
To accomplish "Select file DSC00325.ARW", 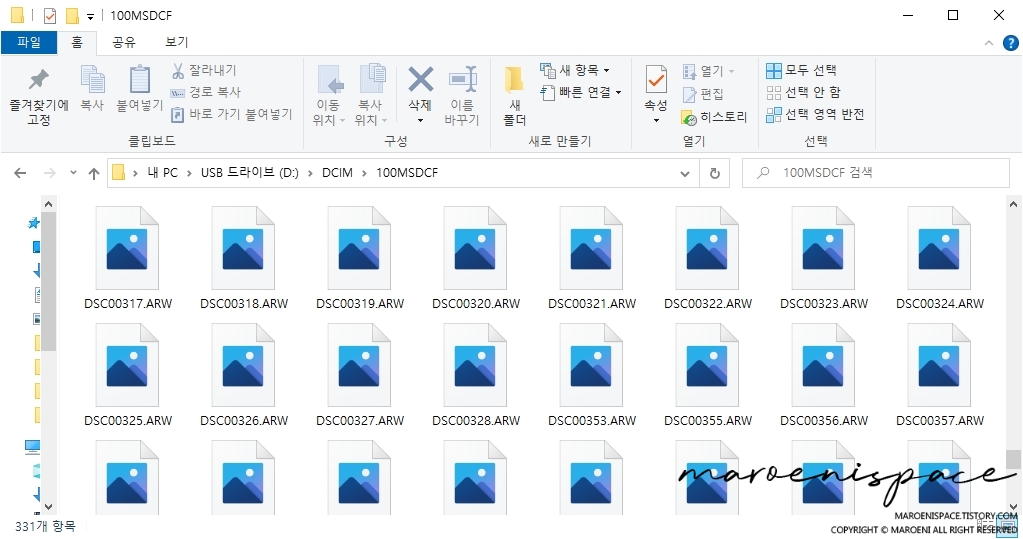I will point(128,375).
